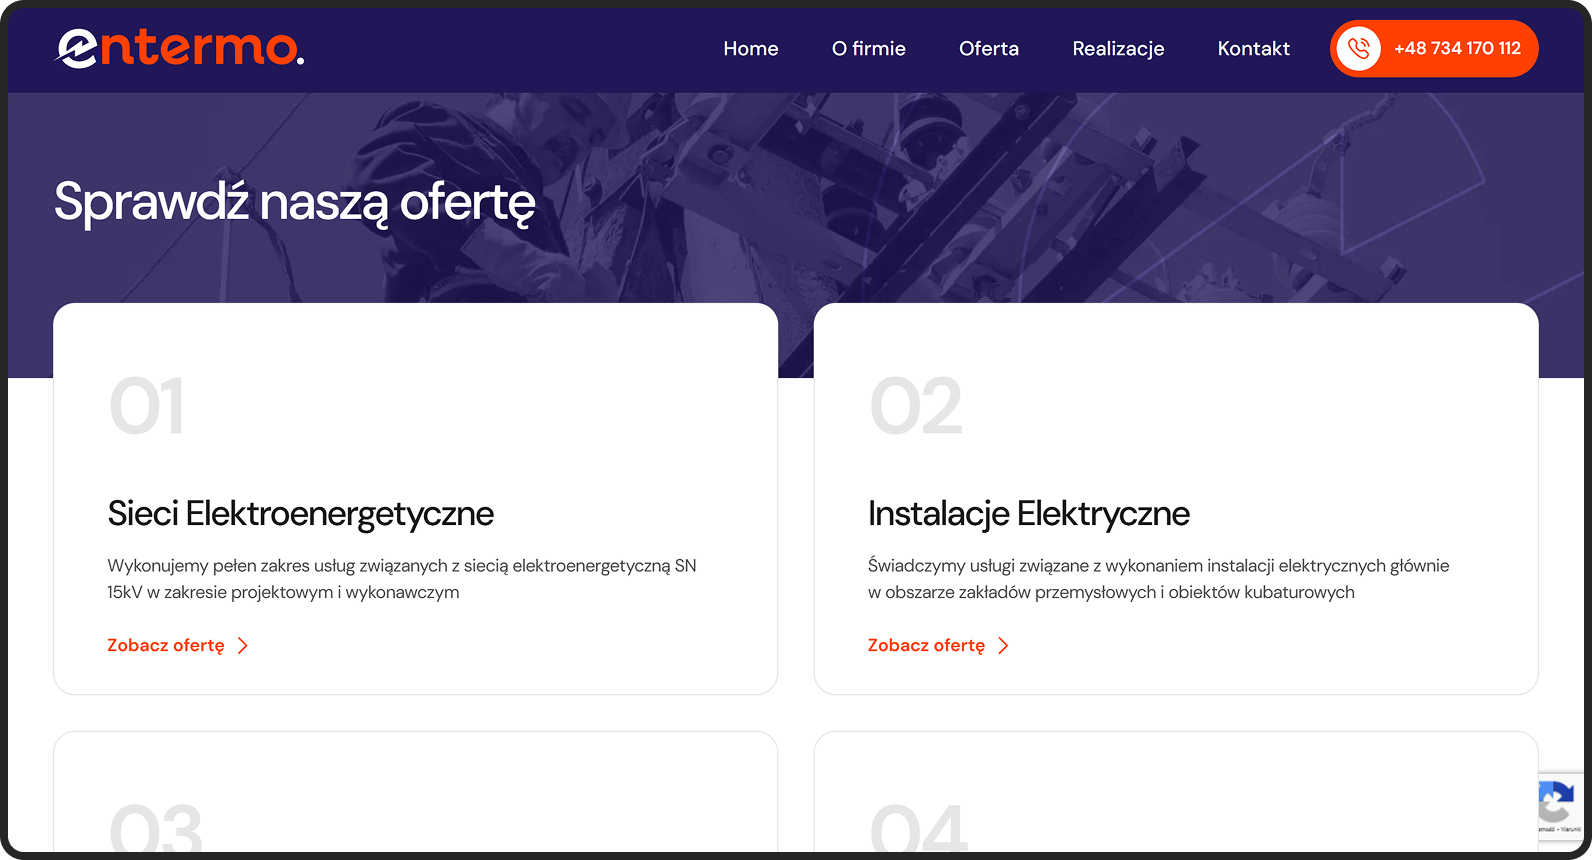Open the Oferta menu item

tap(989, 48)
